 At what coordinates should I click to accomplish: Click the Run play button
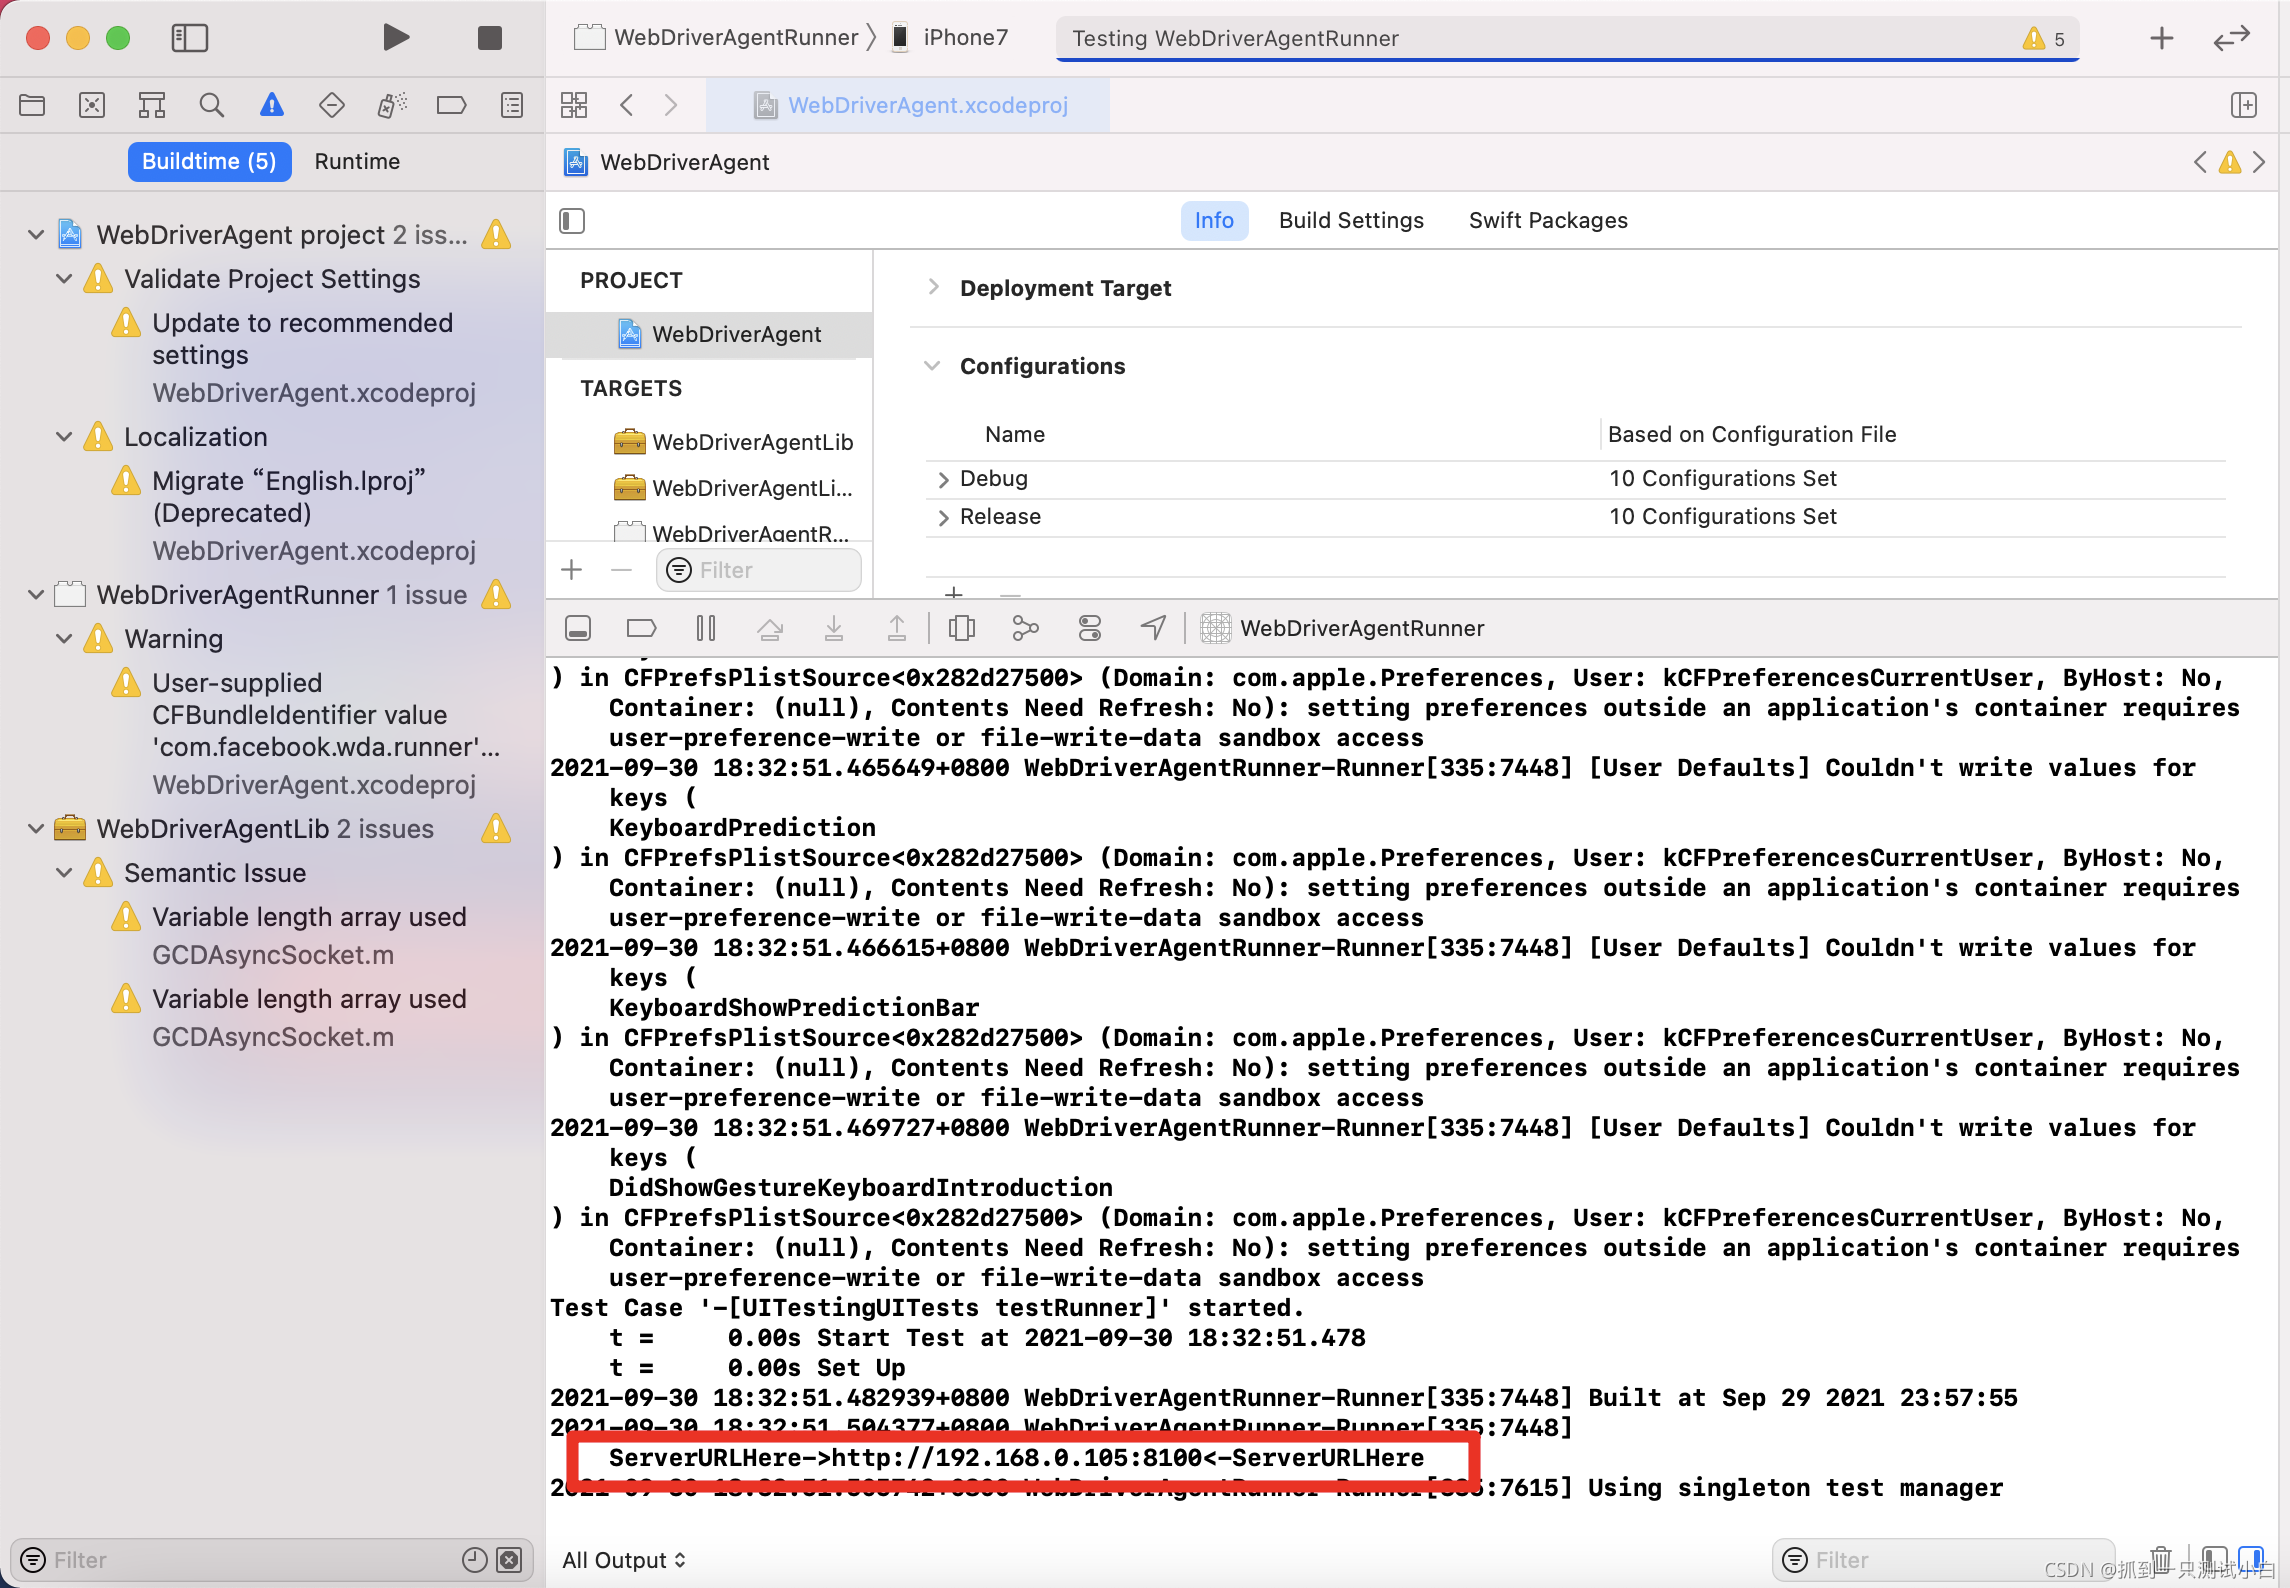[x=396, y=38]
